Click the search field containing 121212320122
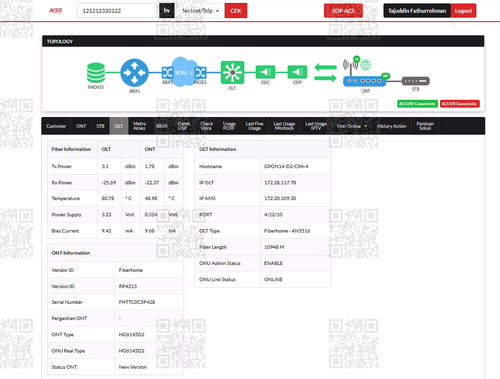The image size is (500, 379). [x=117, y=11]
